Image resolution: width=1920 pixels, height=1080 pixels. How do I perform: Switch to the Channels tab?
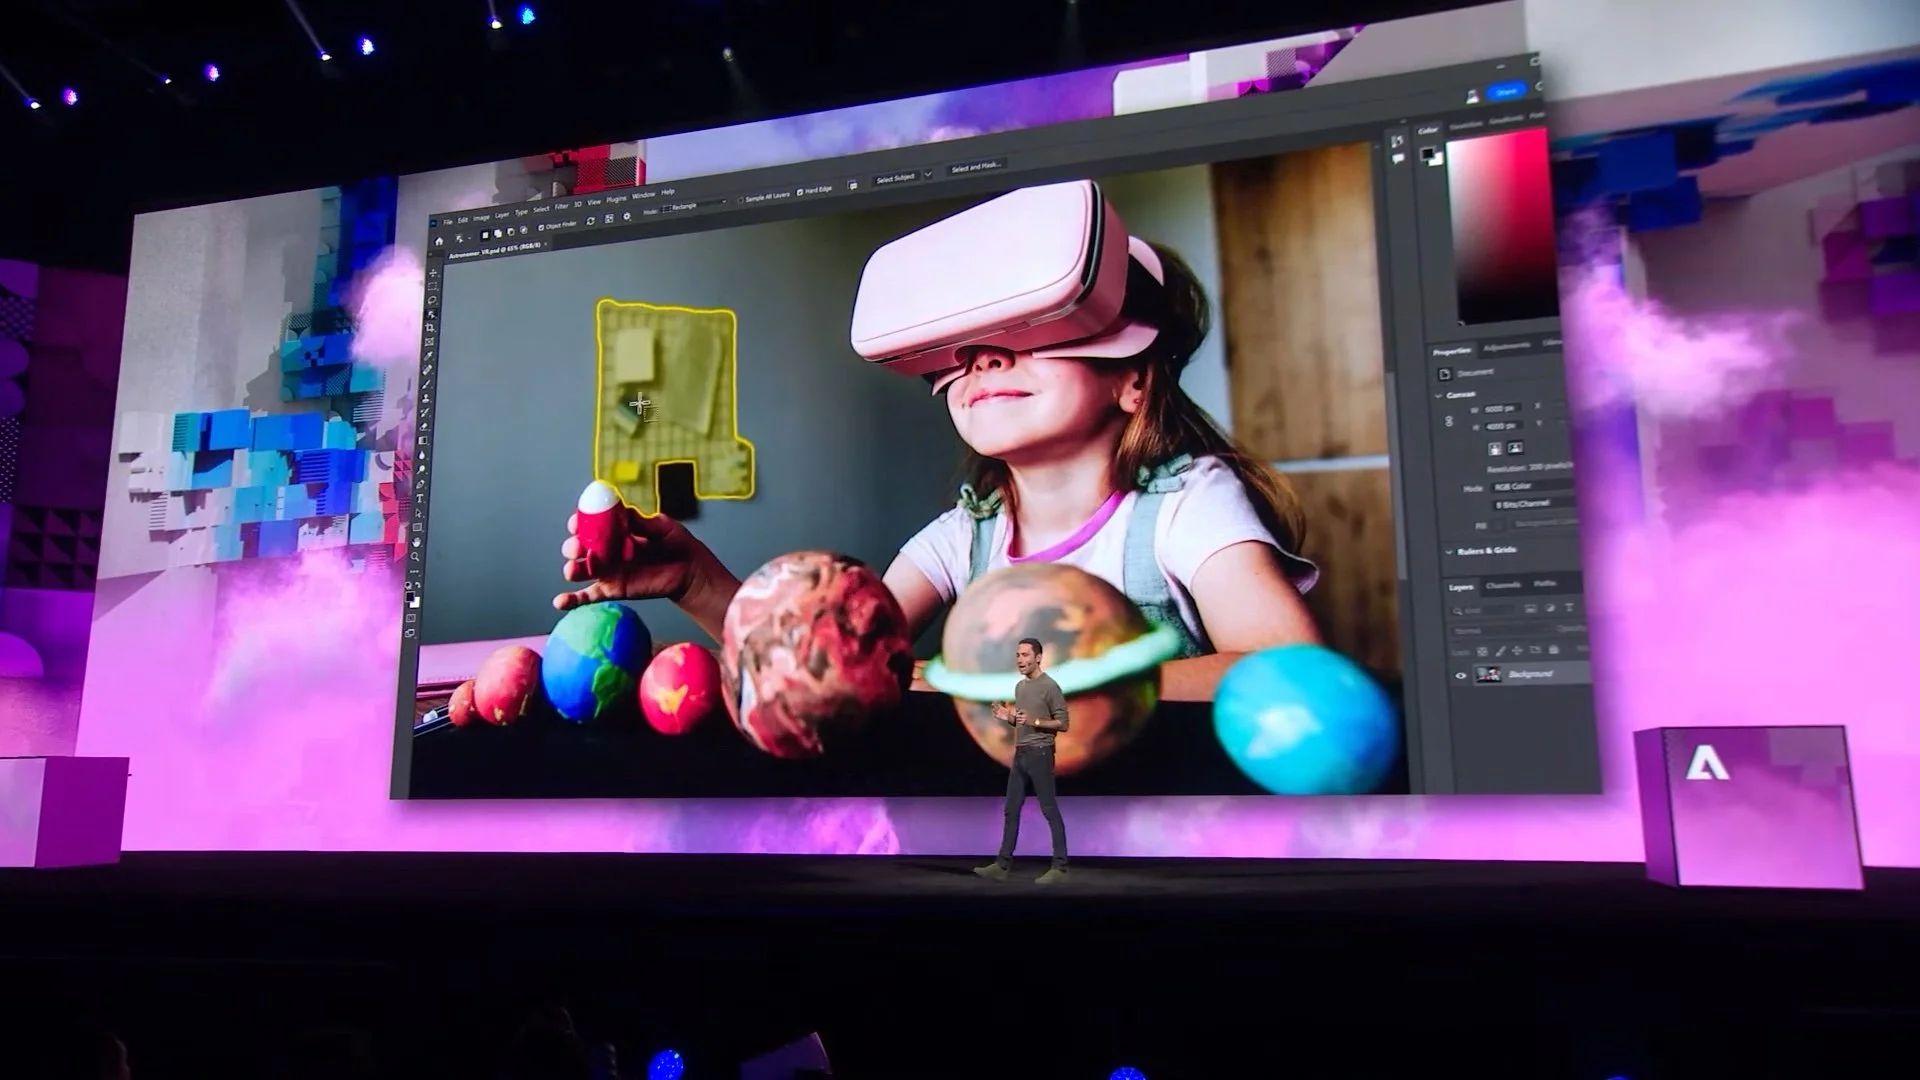click(1502, 585)
